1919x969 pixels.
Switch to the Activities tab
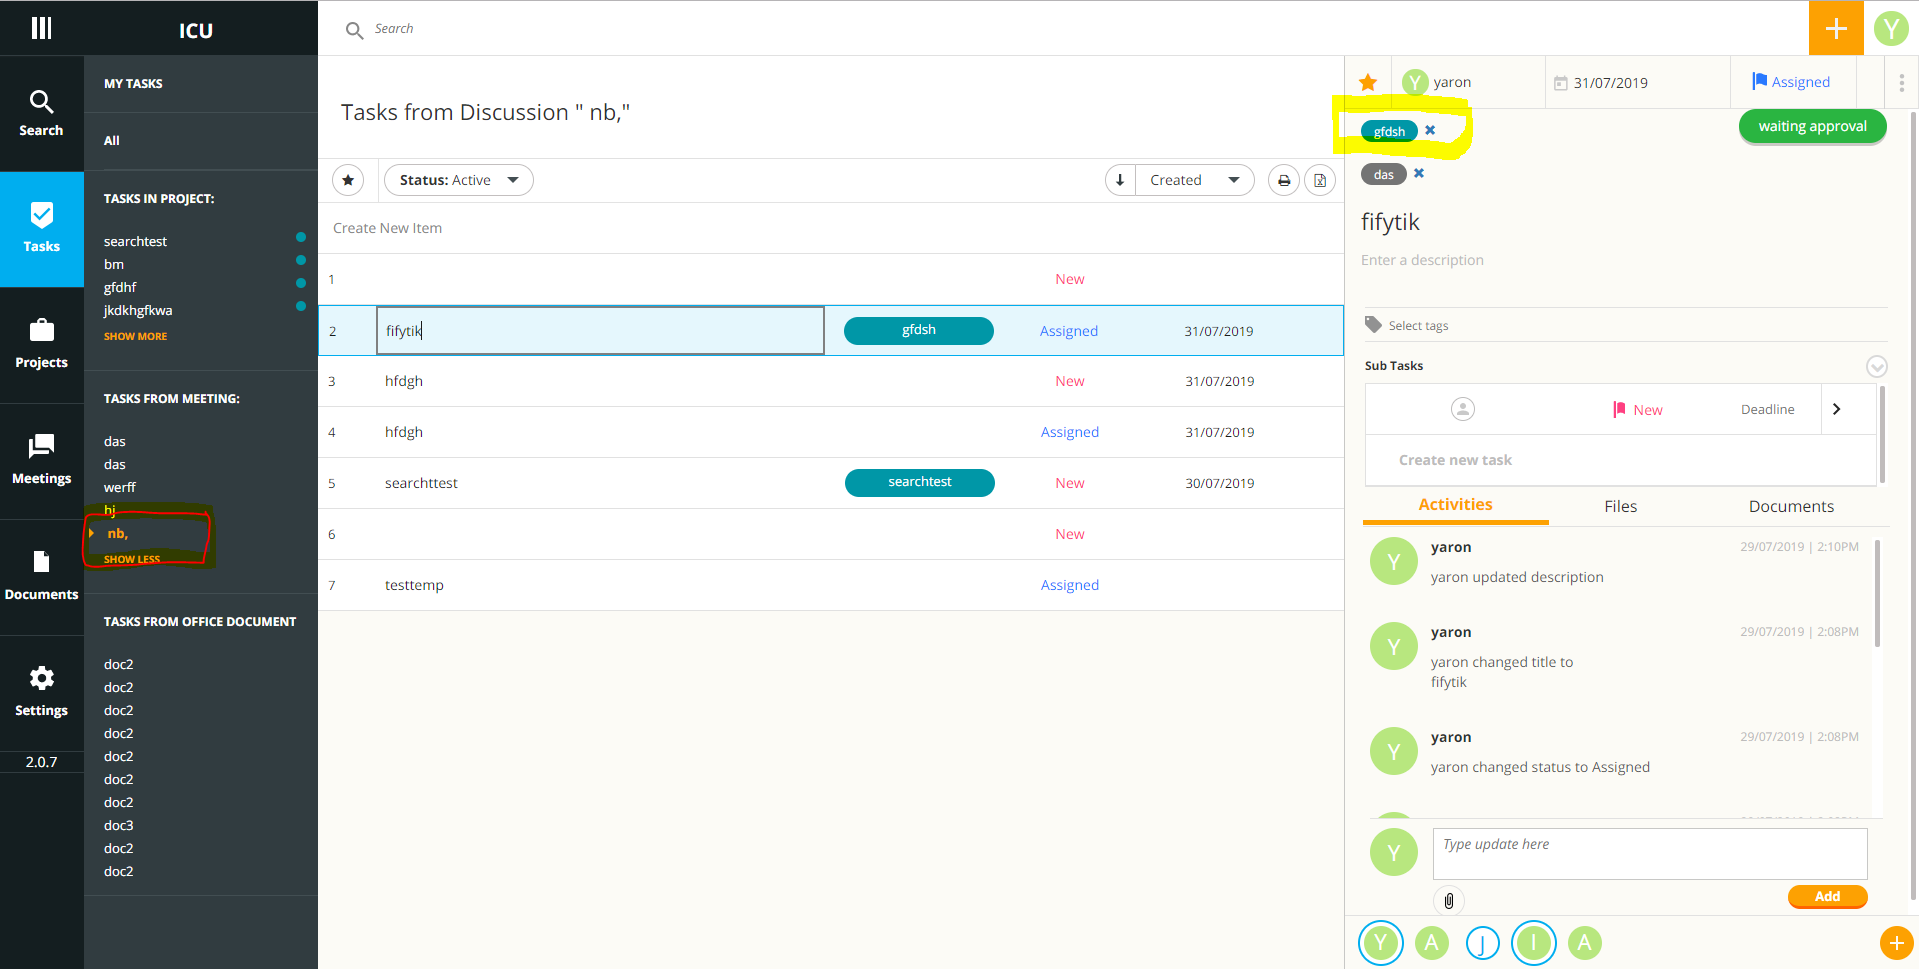1455,505
